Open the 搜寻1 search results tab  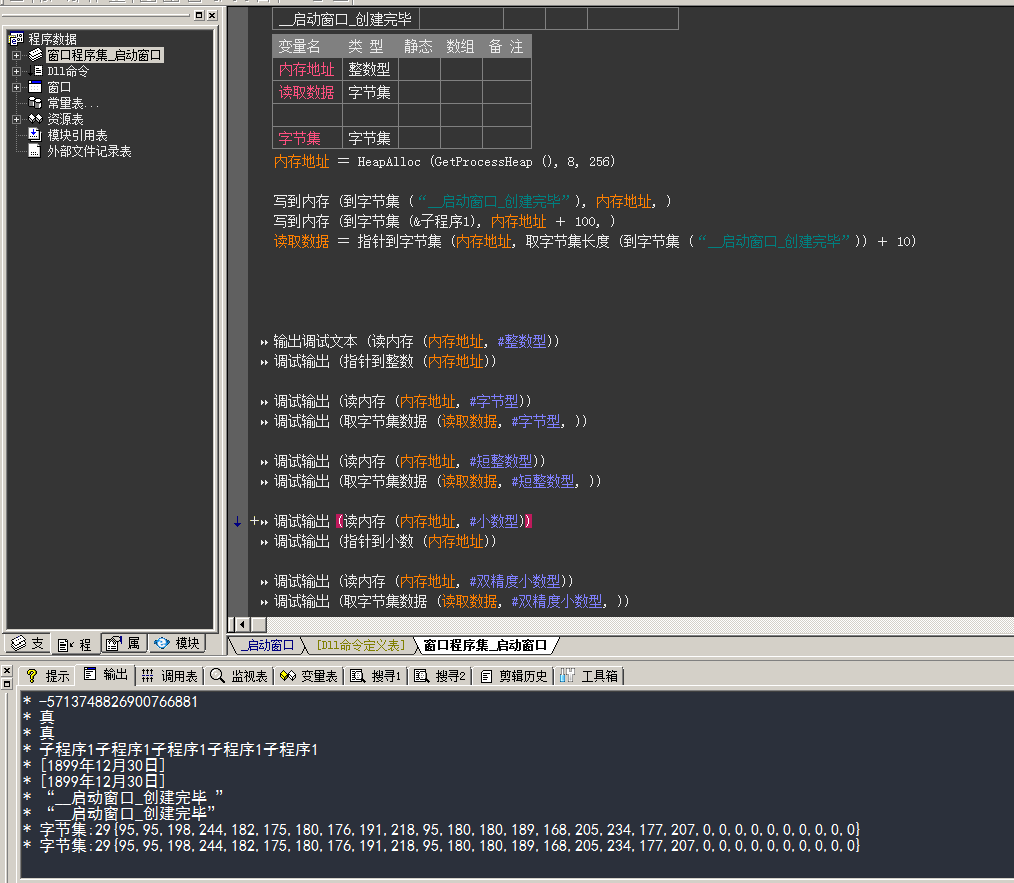pos(376,676)
